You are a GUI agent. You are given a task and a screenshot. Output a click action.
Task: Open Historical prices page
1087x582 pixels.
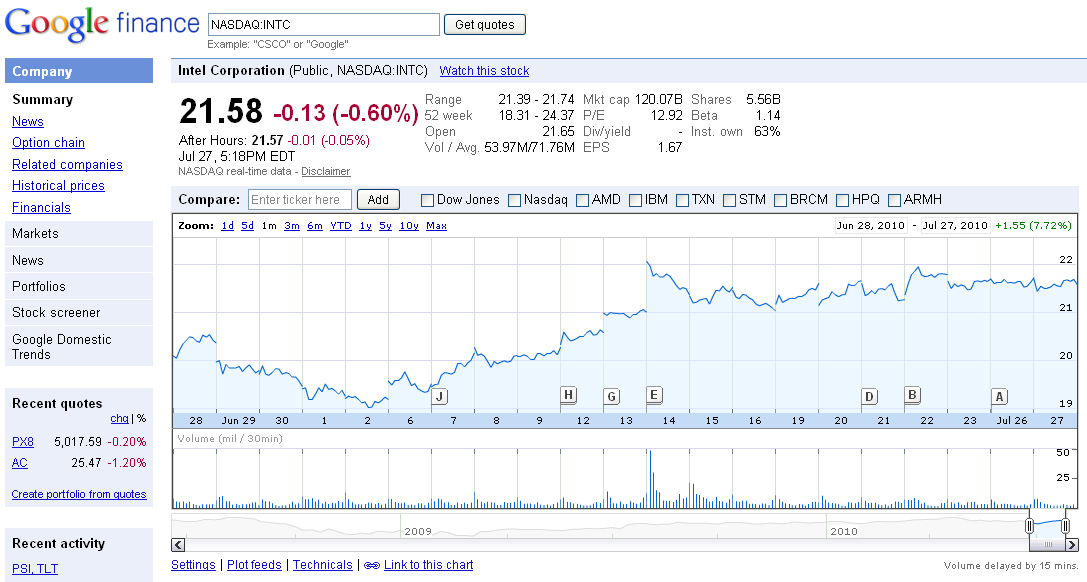tap(58, 186)
